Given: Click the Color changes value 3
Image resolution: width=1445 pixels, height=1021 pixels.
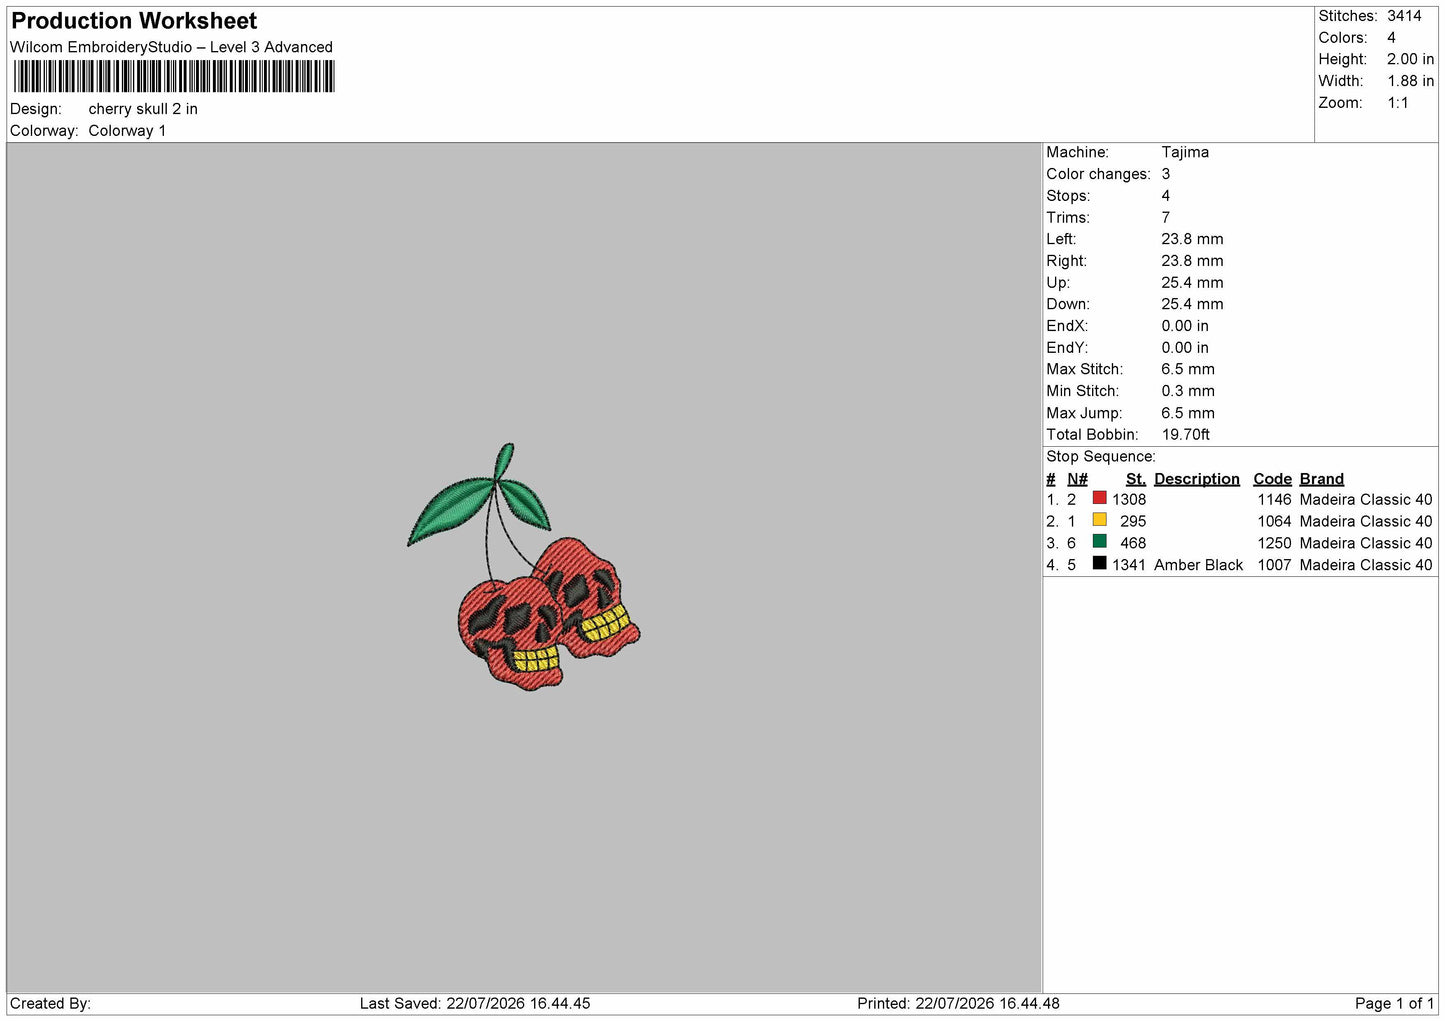Looking at the screenshot, I should [1165, 174].
